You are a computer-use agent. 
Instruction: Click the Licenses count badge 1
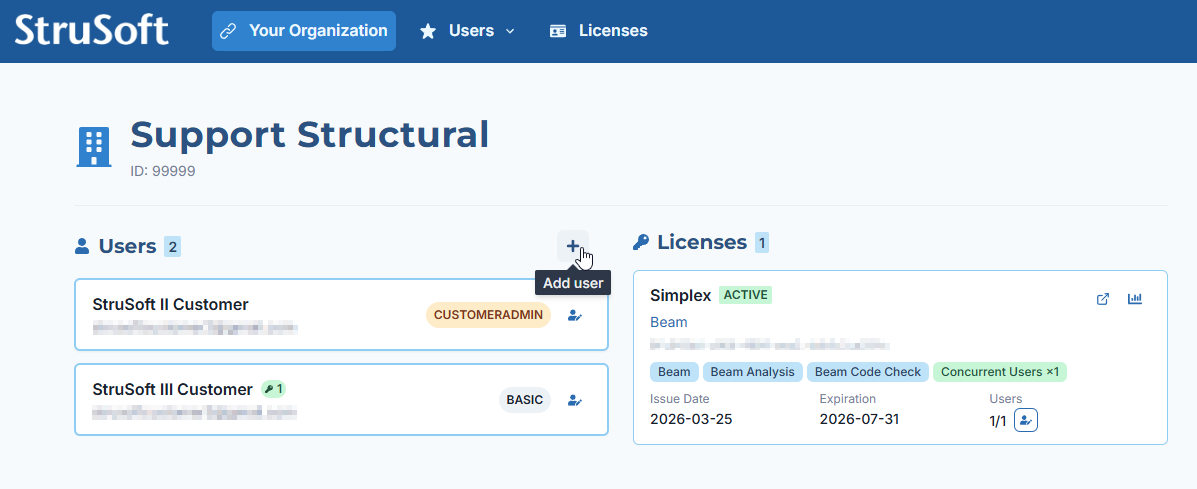click(762, 243)
